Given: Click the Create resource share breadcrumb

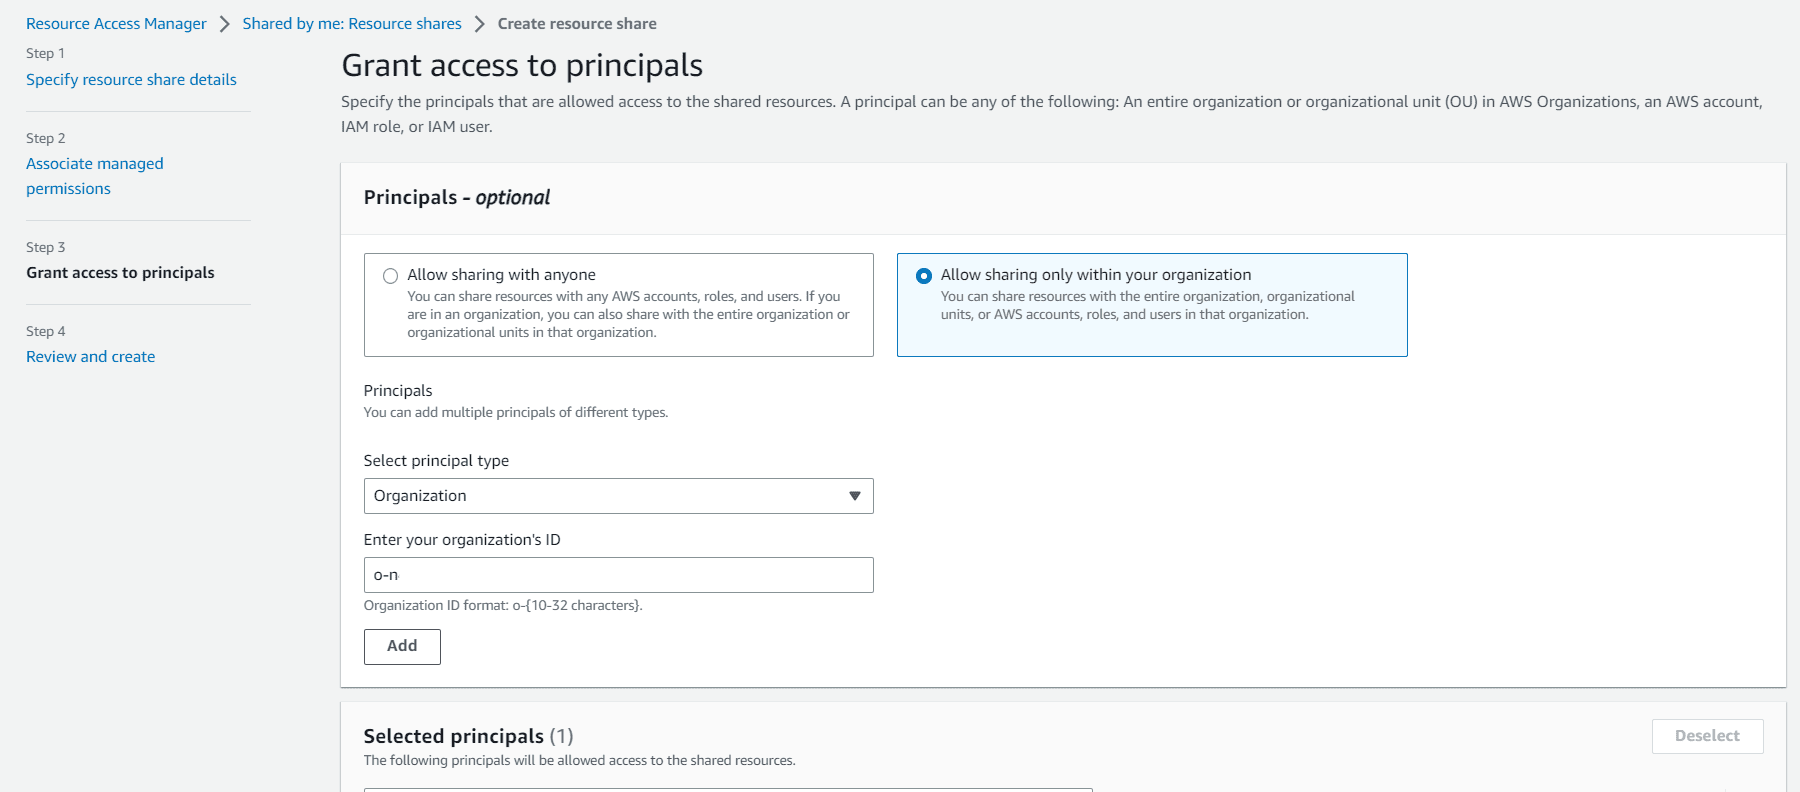Looking at the screenshot, I should pos(577,24).
